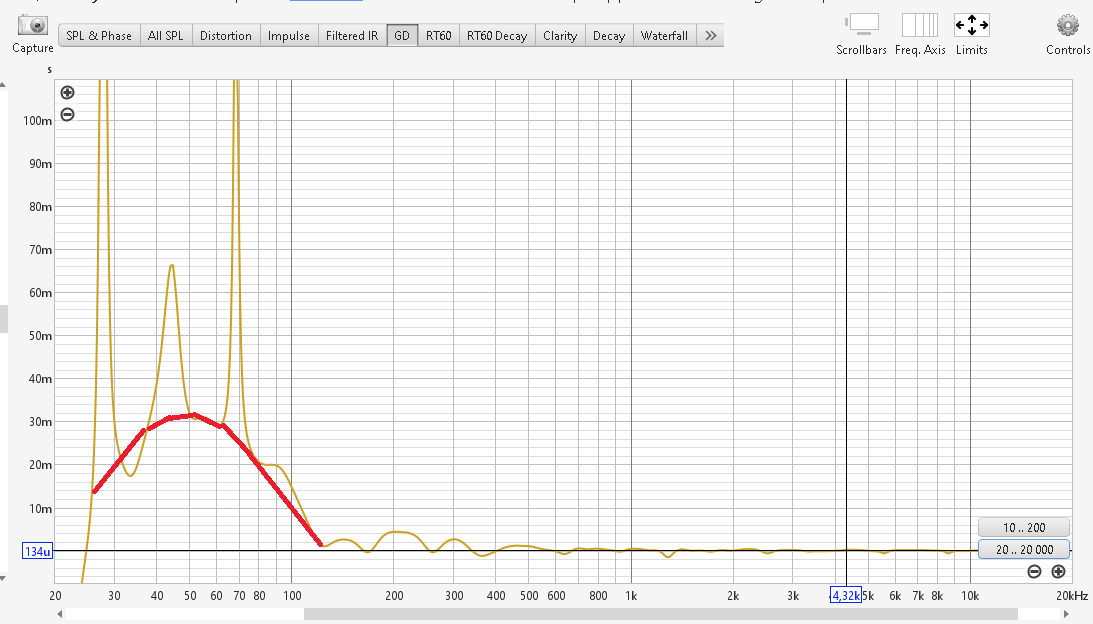
Task: Zoom out horizontal axis minus icon
Action: pos(1034,572)
